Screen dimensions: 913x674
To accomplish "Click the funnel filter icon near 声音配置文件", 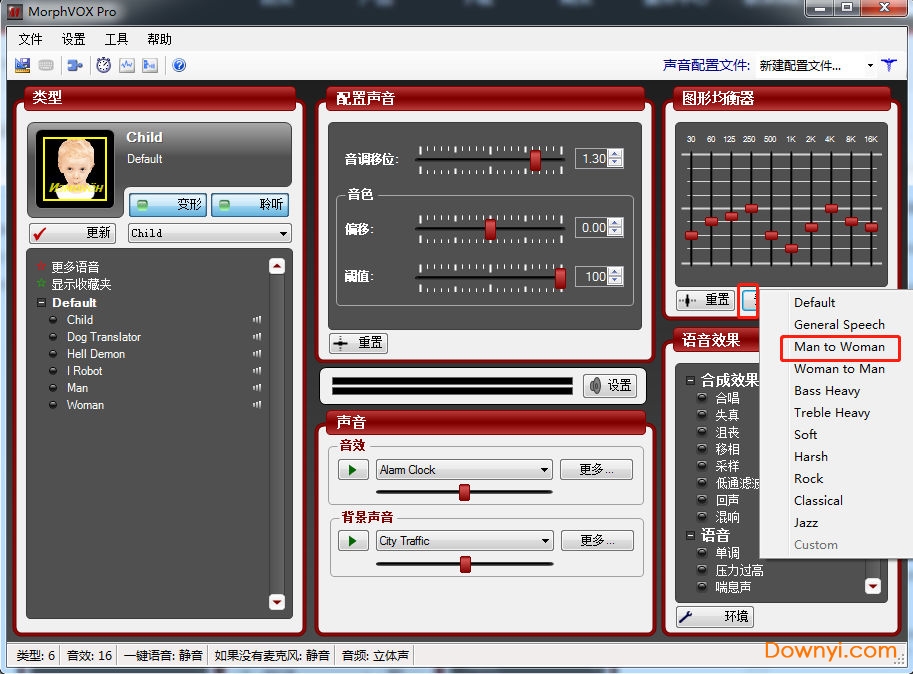I will tap(888, 65).
